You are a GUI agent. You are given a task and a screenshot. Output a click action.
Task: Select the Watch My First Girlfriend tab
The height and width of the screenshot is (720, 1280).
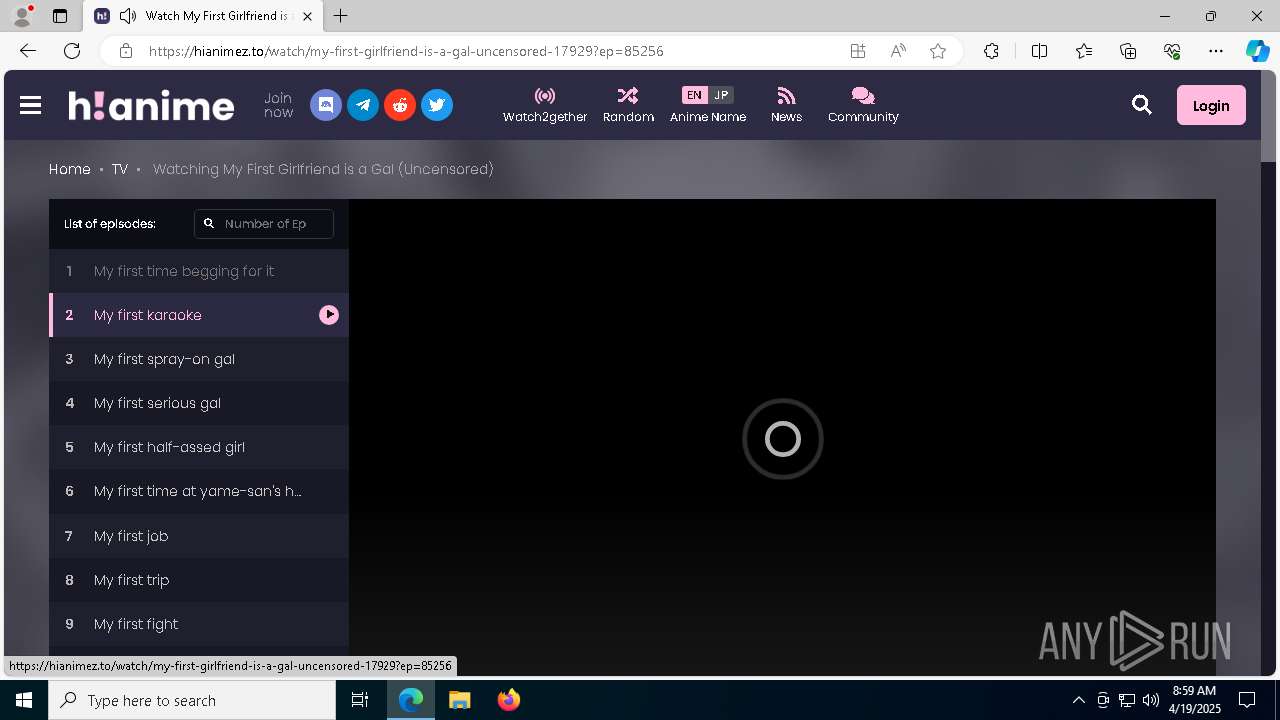tap(204, 16)
